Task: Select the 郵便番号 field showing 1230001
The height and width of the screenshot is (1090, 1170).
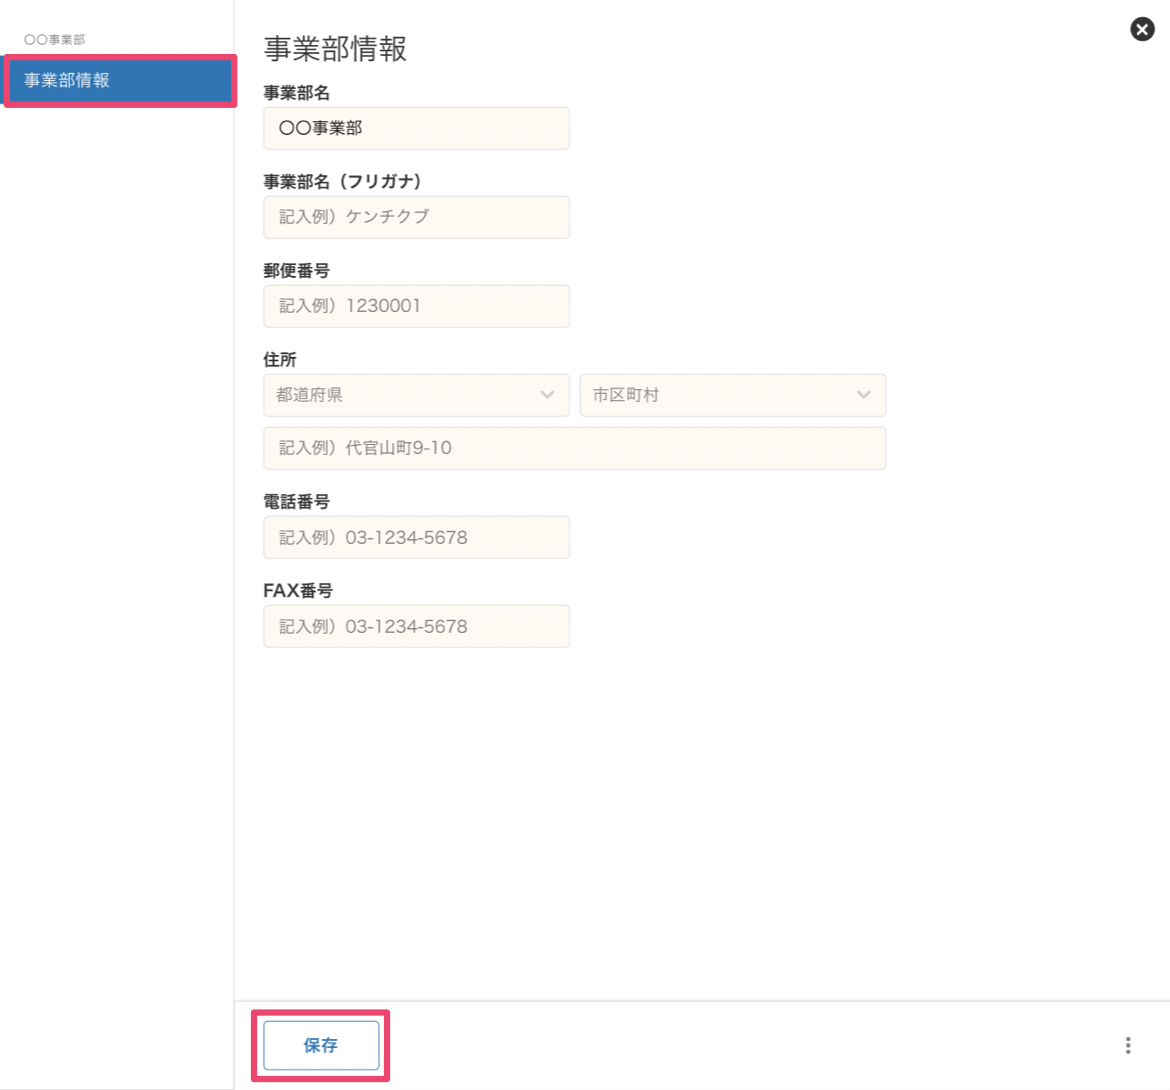Action: pyautogui.click(x=416, y=306)
